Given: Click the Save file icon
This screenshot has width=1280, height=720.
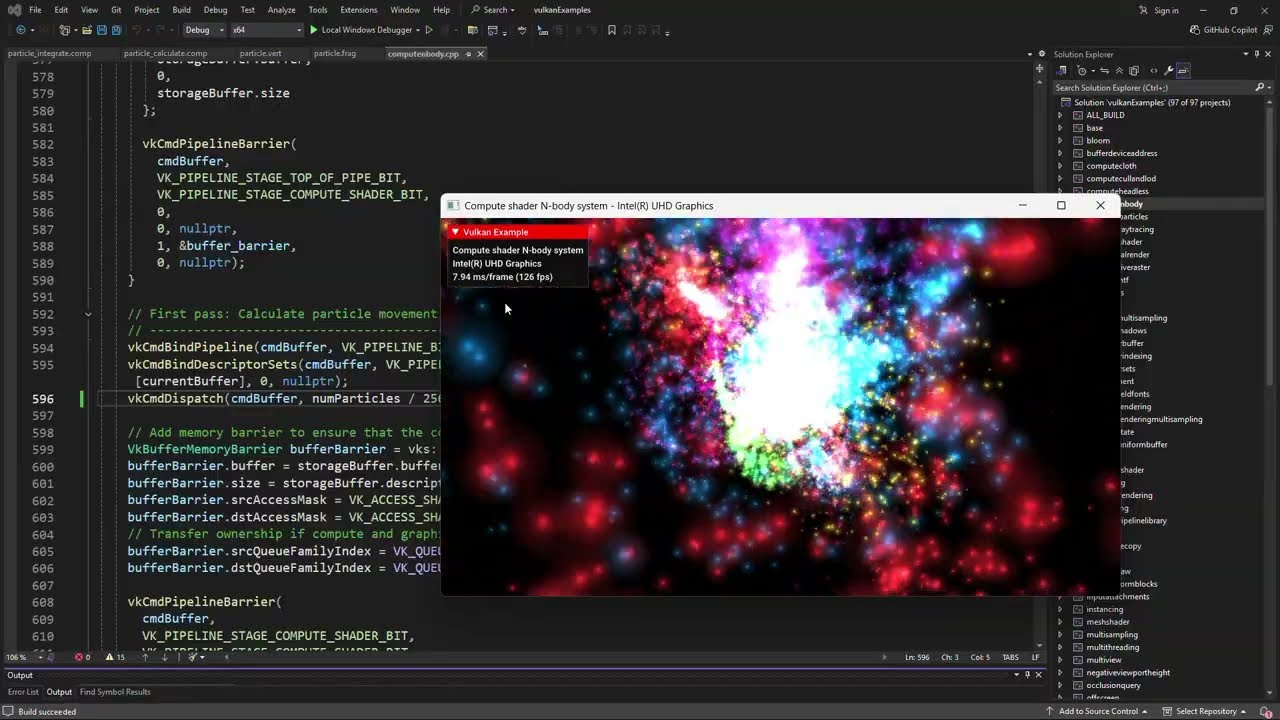Looking at the screenshot, I should click(x=103, y=30).
